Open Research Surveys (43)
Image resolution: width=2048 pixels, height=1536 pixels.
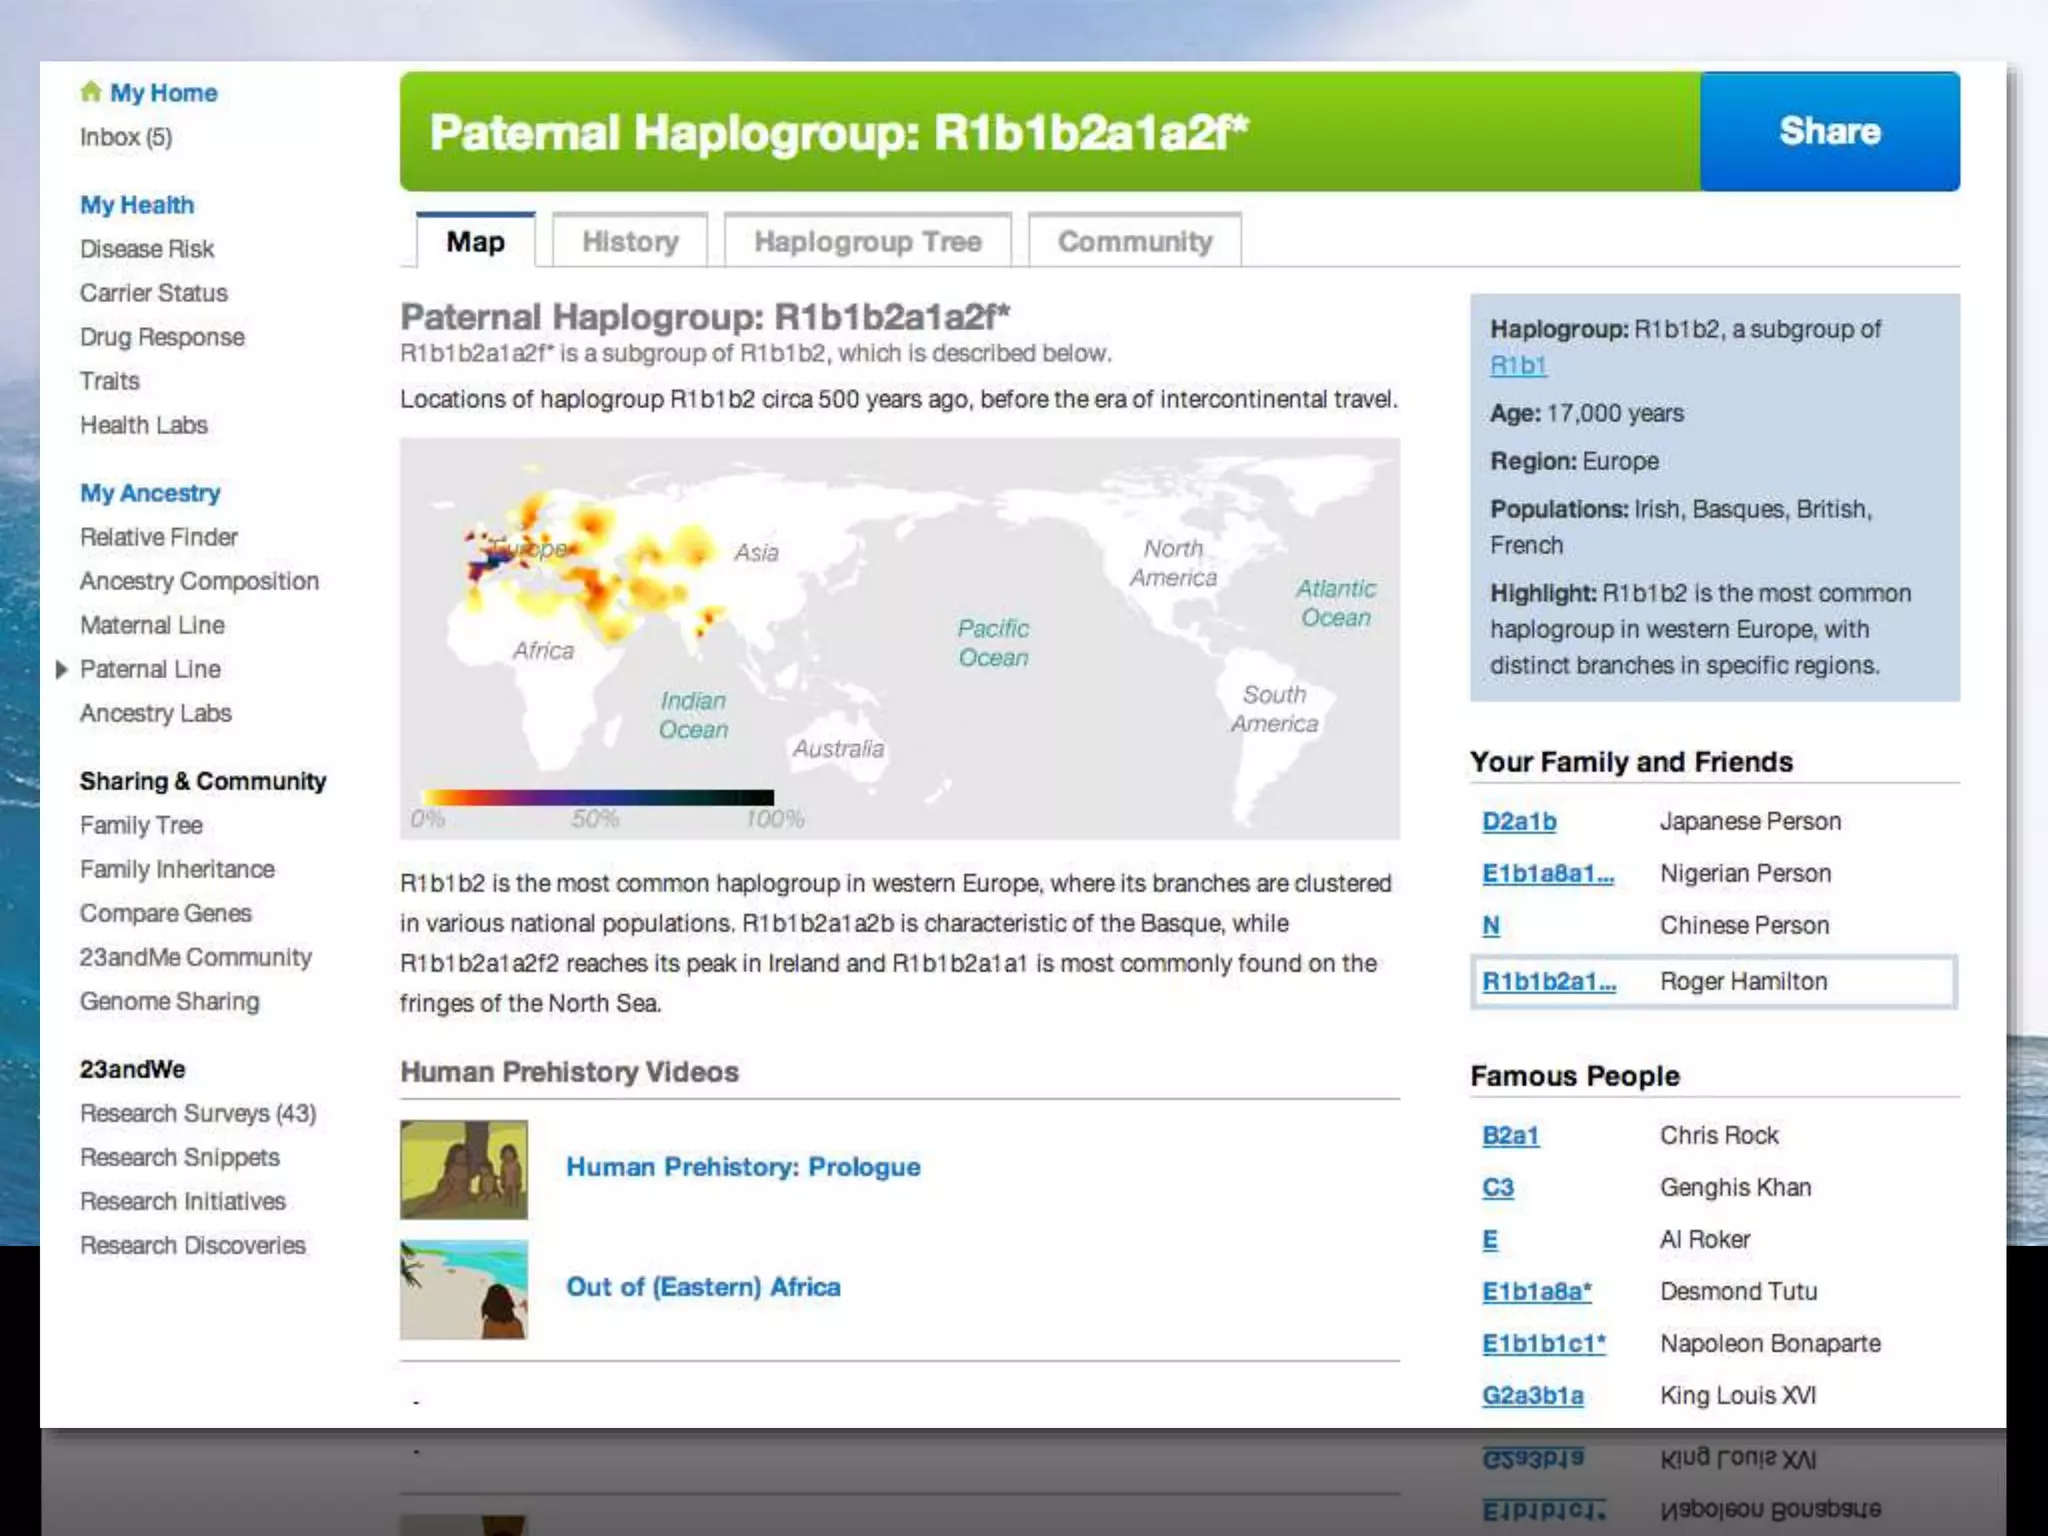(198, 1113)
